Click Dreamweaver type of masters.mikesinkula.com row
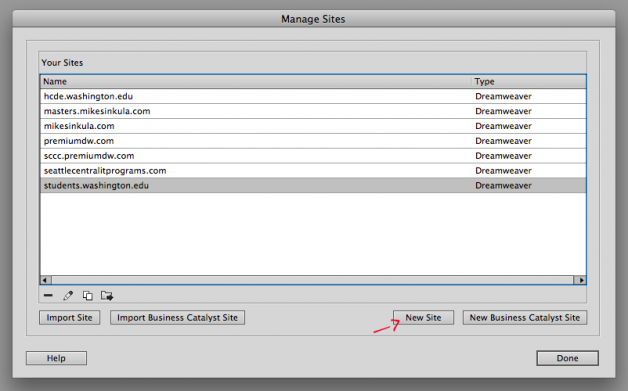Image resolution: width=628 pixels, height=391 pixels. pos(503,111)
